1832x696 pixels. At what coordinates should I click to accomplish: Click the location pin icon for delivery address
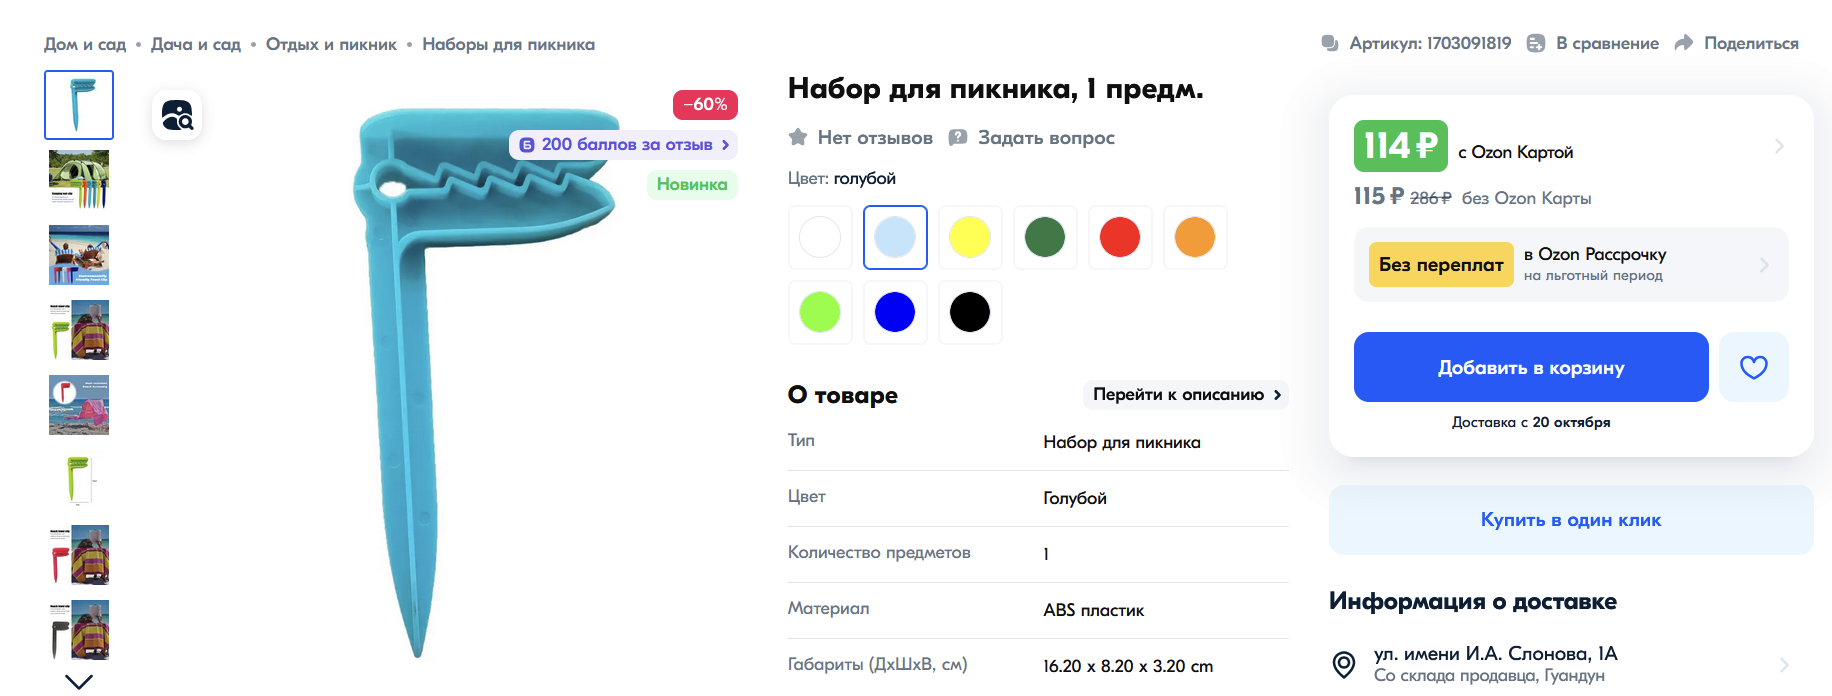pos(1344,664)
